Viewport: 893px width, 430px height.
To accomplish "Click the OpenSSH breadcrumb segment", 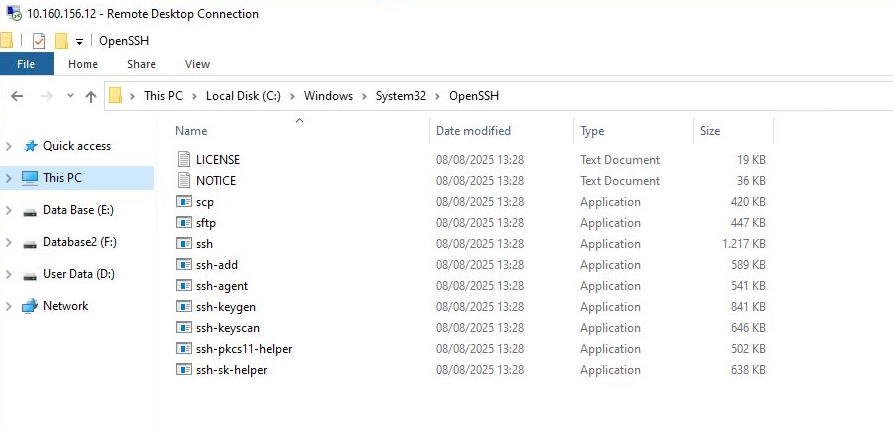I will pyautogui.click(x=474, y=96).
